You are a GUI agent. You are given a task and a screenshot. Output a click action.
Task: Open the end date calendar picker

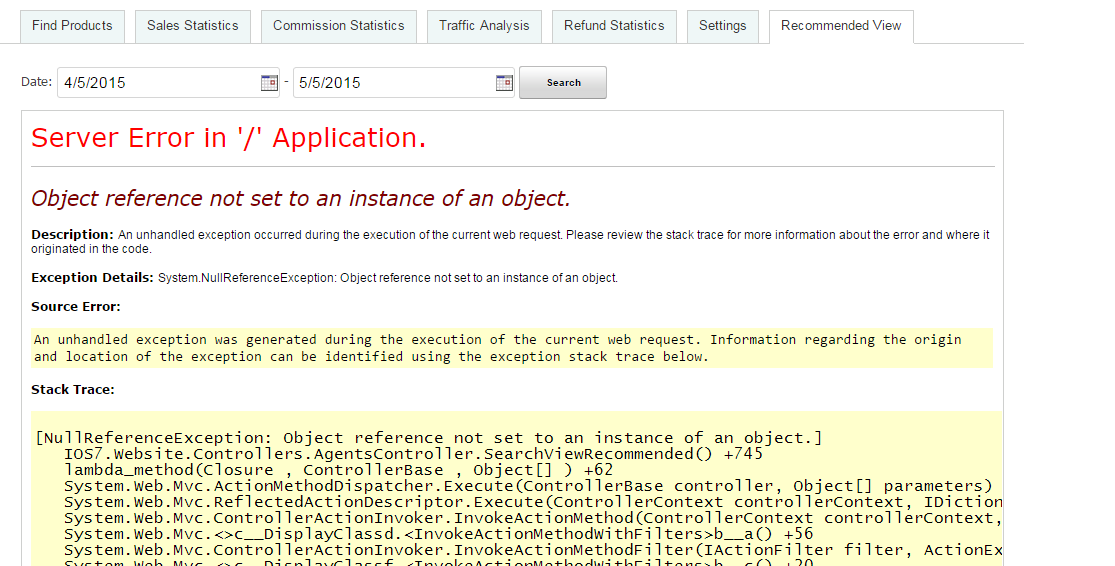[x=504, y=83]
